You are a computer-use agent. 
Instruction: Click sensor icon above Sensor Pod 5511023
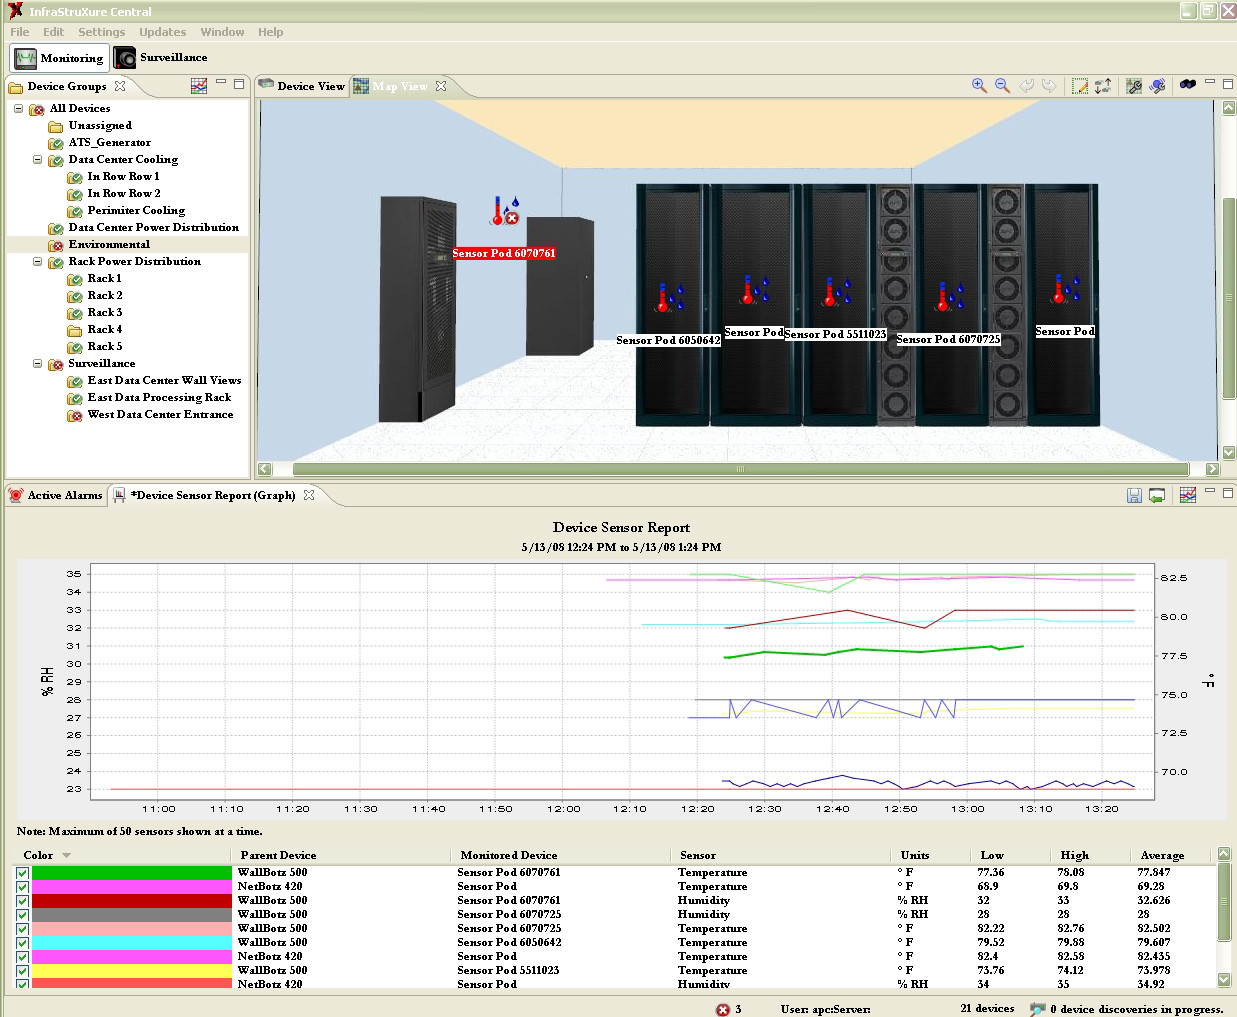(837, 292)
